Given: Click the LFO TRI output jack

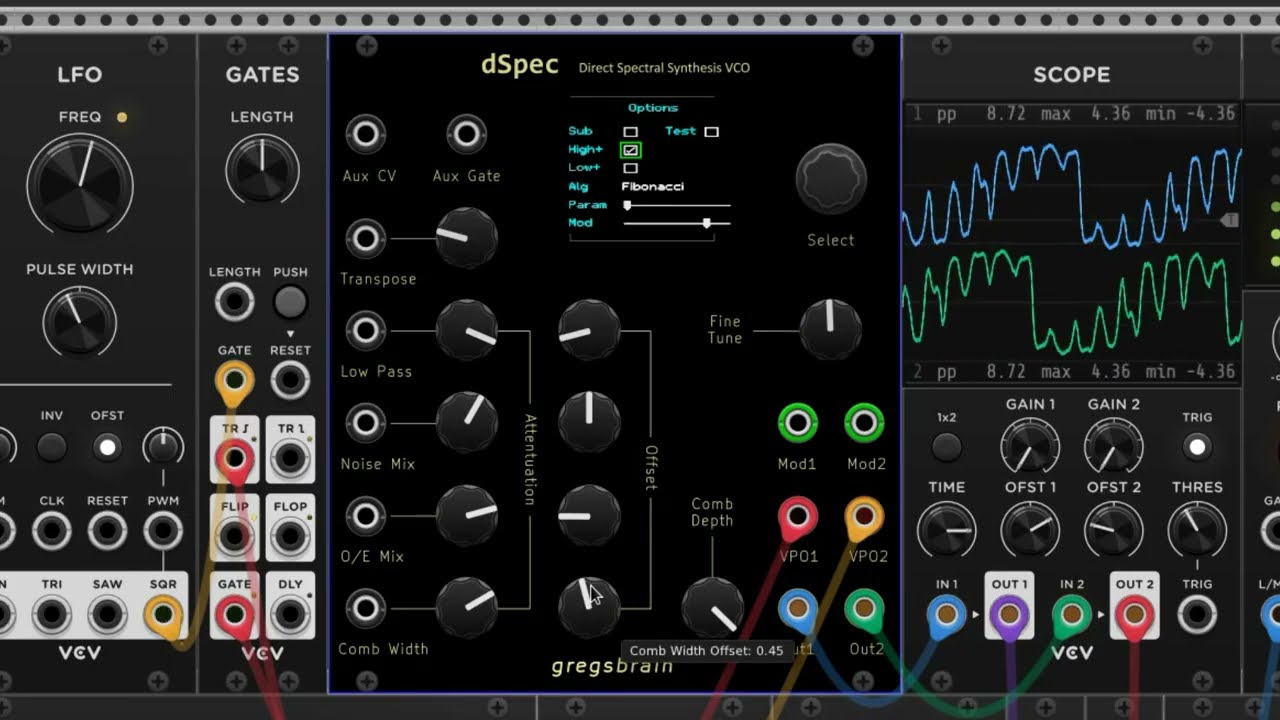Looking at the screenshot, I should pyautogui.click(x=51, y=613).
